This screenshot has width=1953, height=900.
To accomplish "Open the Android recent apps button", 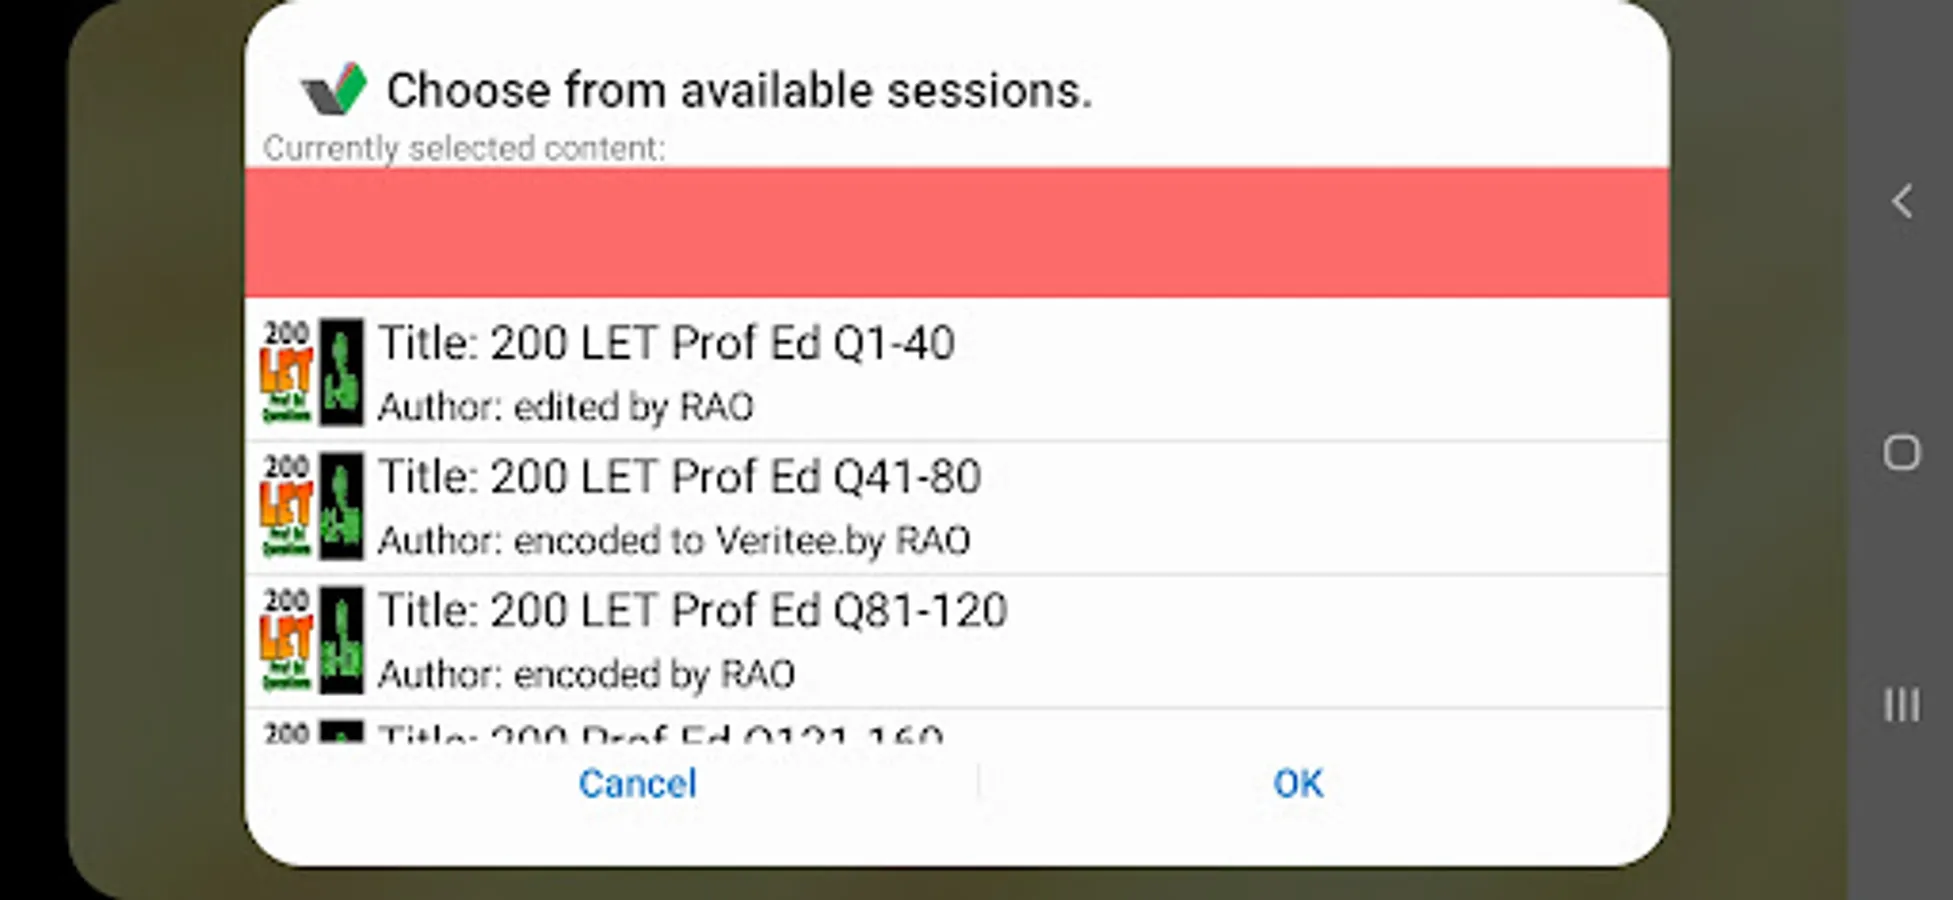I will [x=1901, y=705].
